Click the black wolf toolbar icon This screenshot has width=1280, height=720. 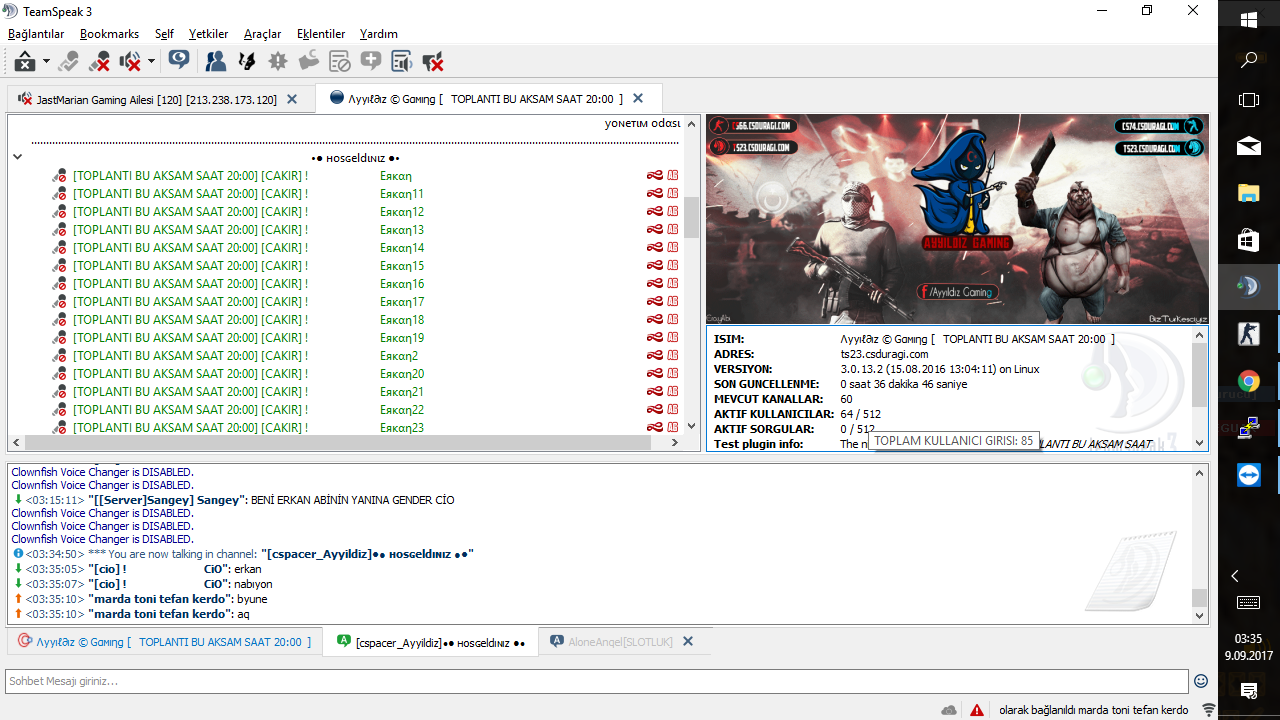tap(246, 62)
